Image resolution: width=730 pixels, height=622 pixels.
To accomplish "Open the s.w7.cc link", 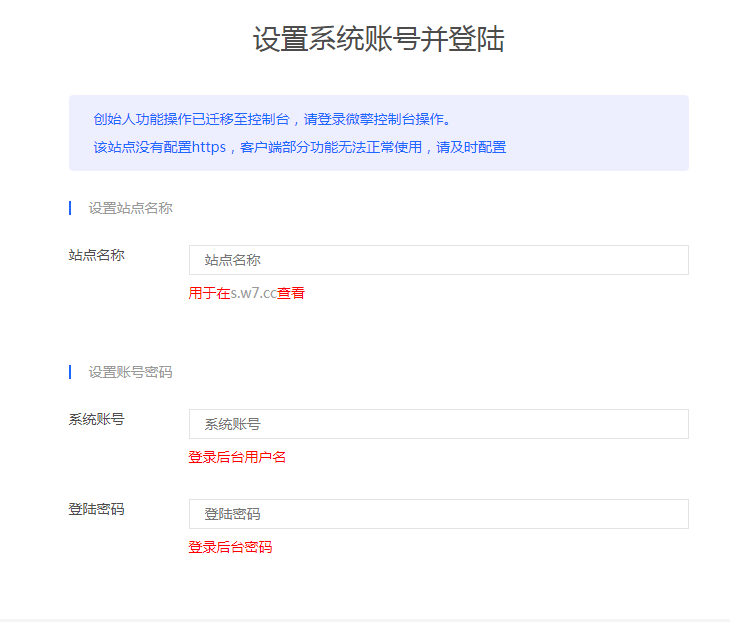I will point(253,293).
